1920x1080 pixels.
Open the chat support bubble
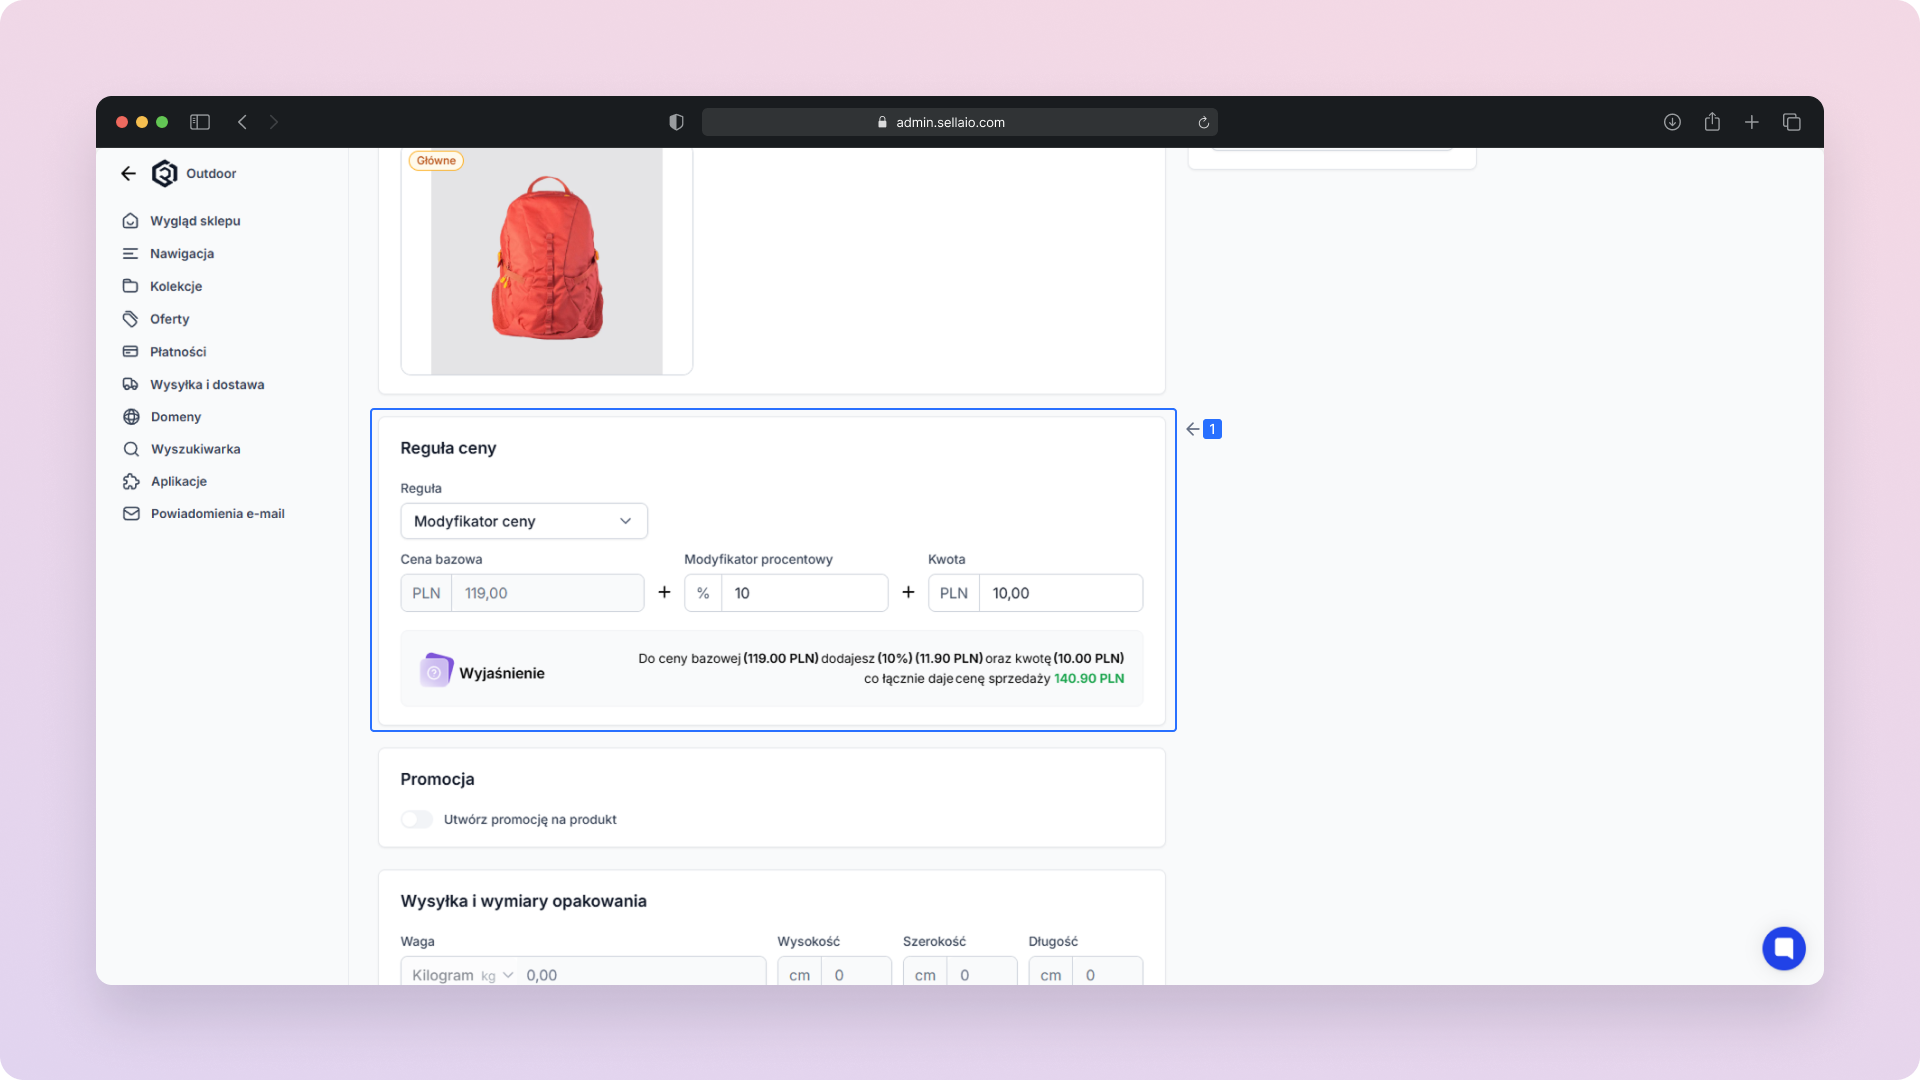pos(1783,948)
